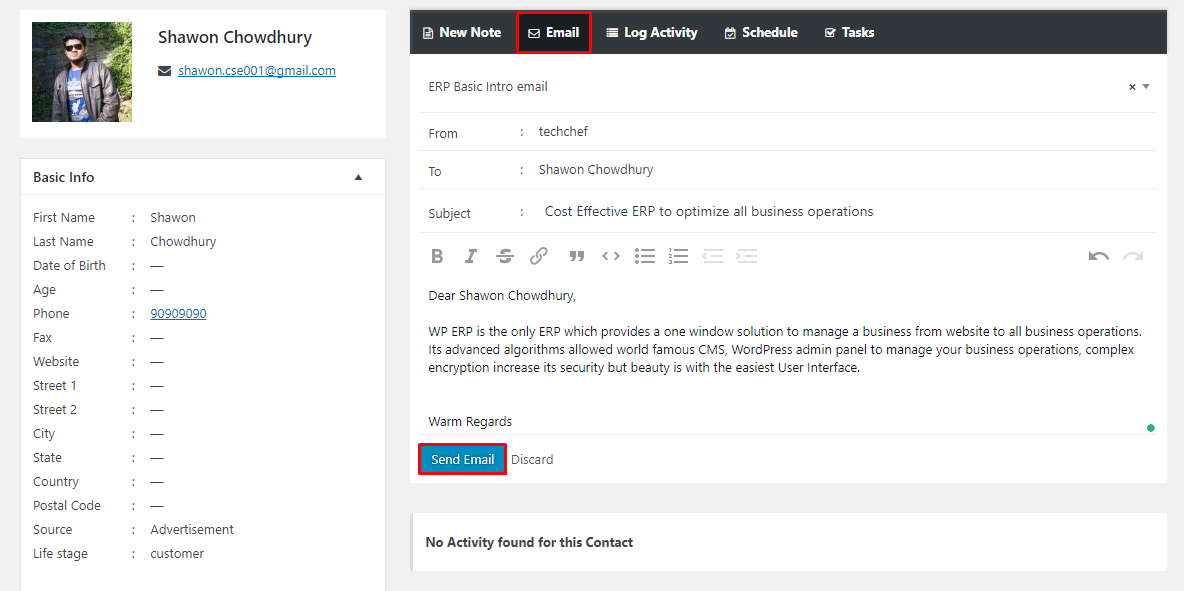This screenshot has width=1184, height=591.
Task: Open the Schedule tab
Action: (761, 32)
